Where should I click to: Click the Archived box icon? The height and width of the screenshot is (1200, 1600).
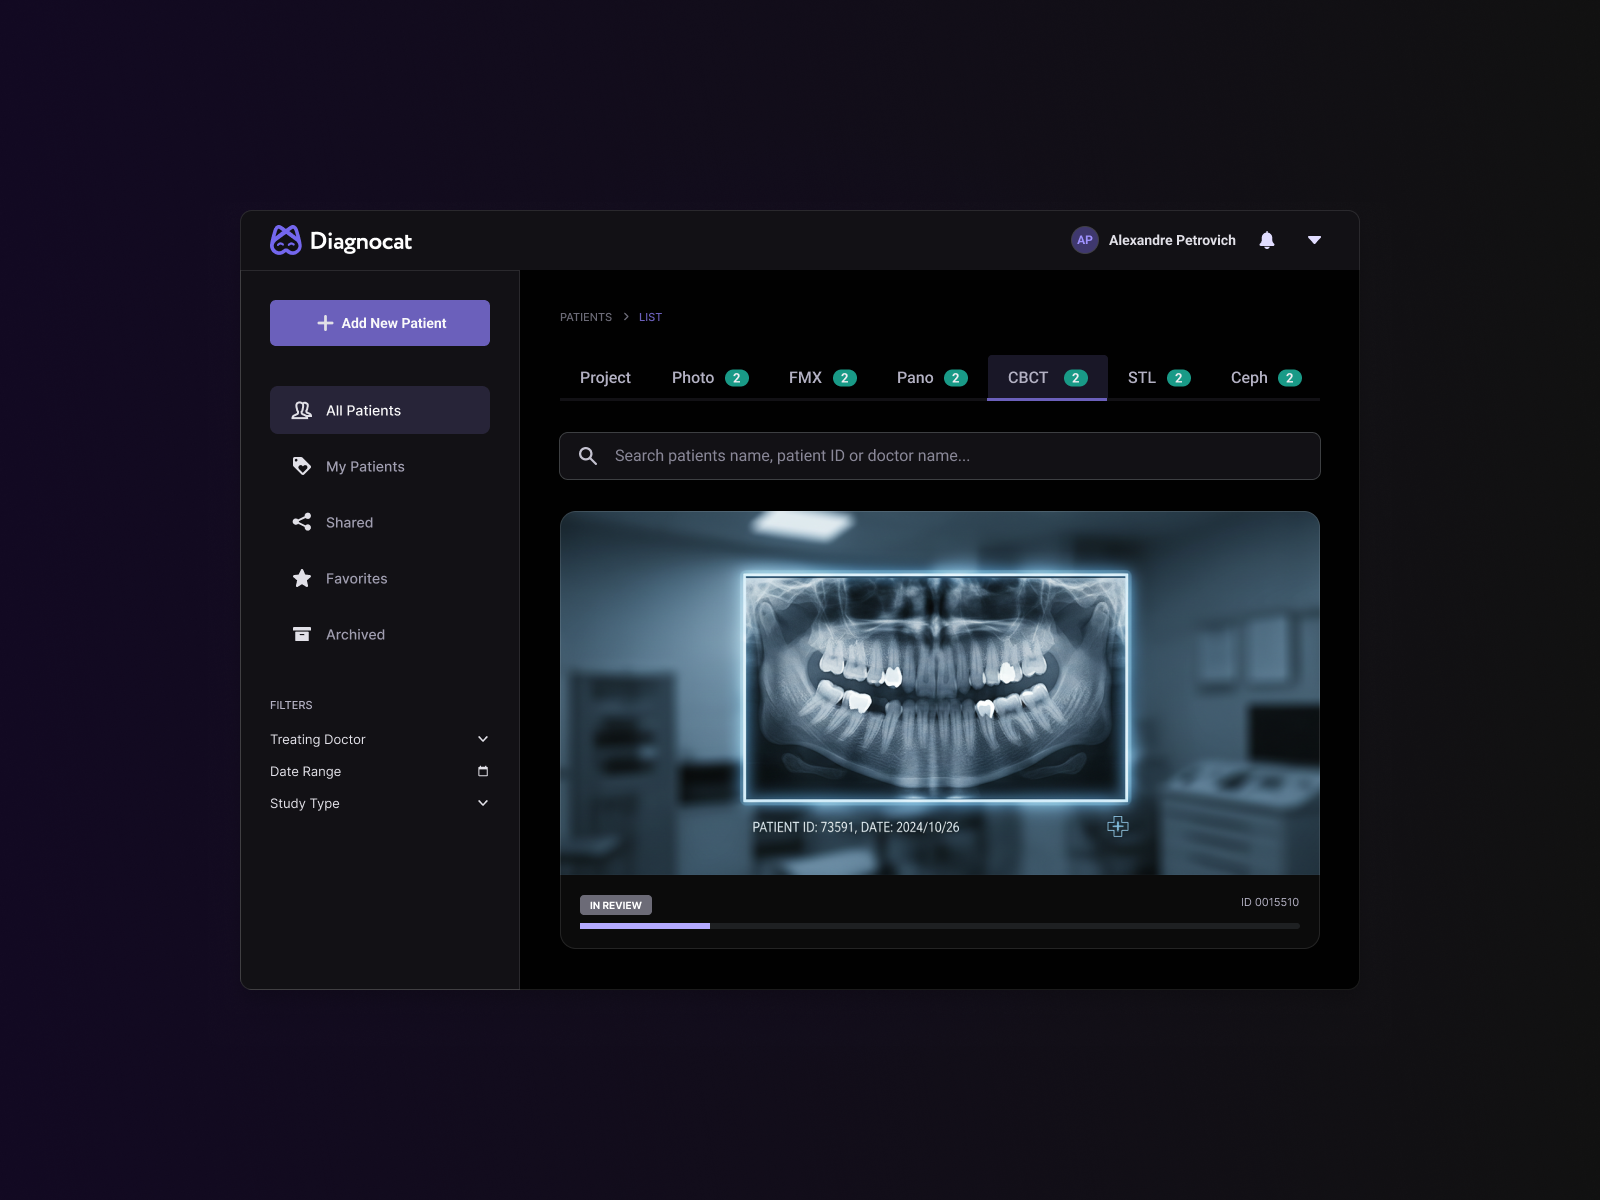tap(301, 634)
